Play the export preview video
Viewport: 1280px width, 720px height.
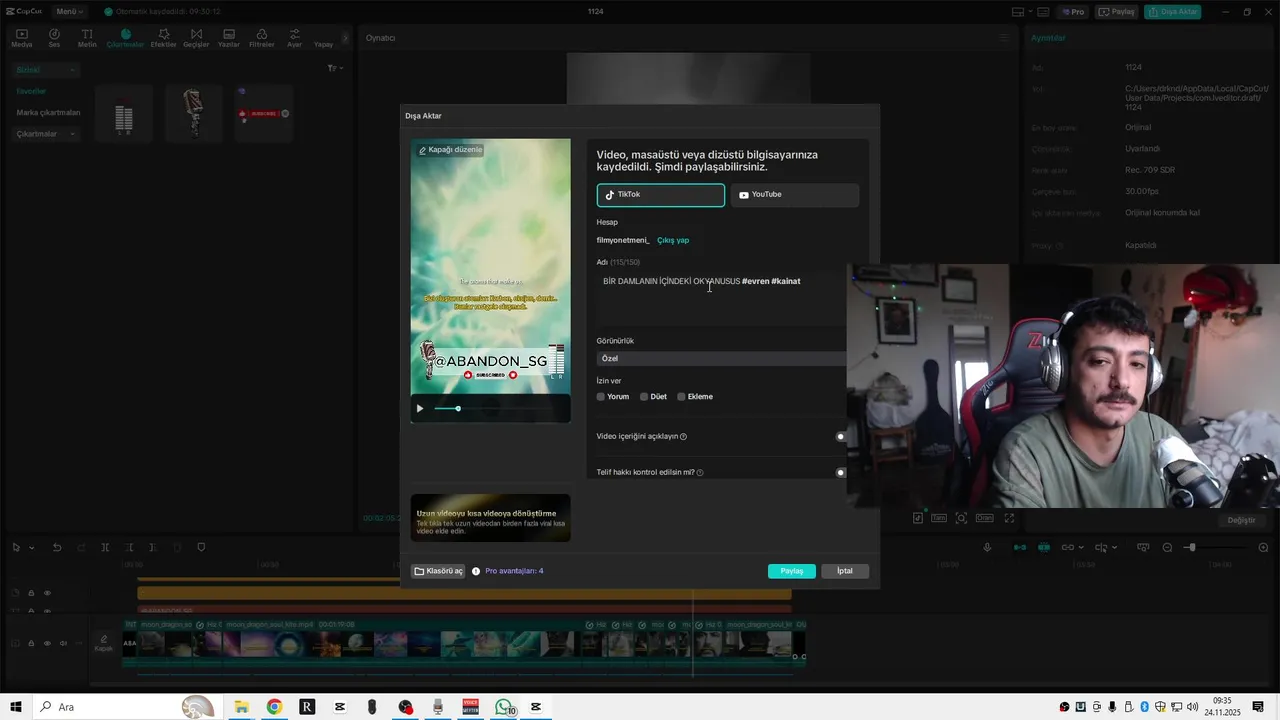pyautogui.click(x=420, y=408)
